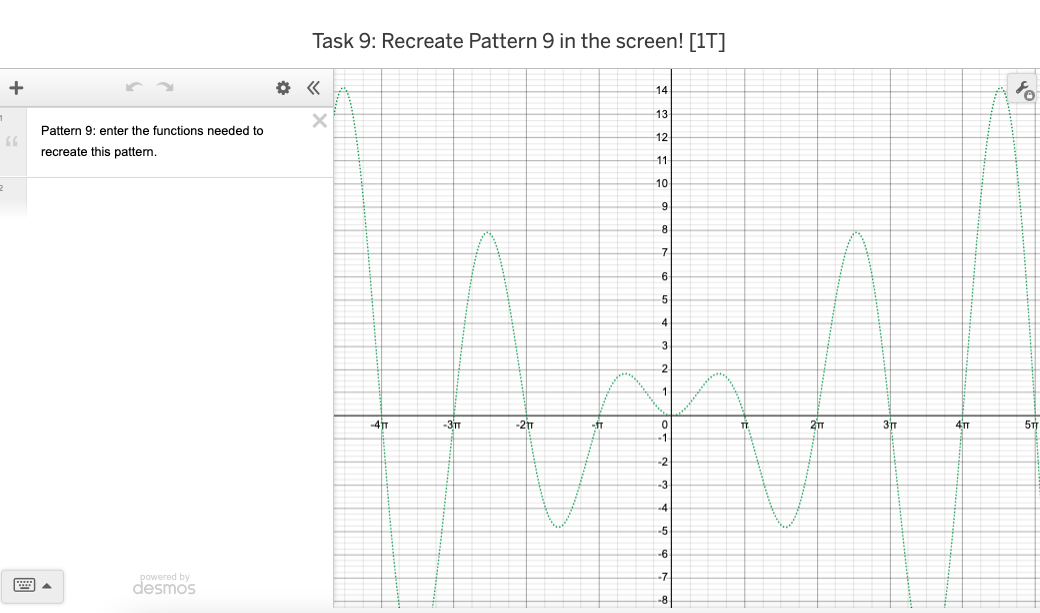The height and width of the screenshot is (613, 1040).
Task: Click the 3π x-axis label
Action: 890,425
